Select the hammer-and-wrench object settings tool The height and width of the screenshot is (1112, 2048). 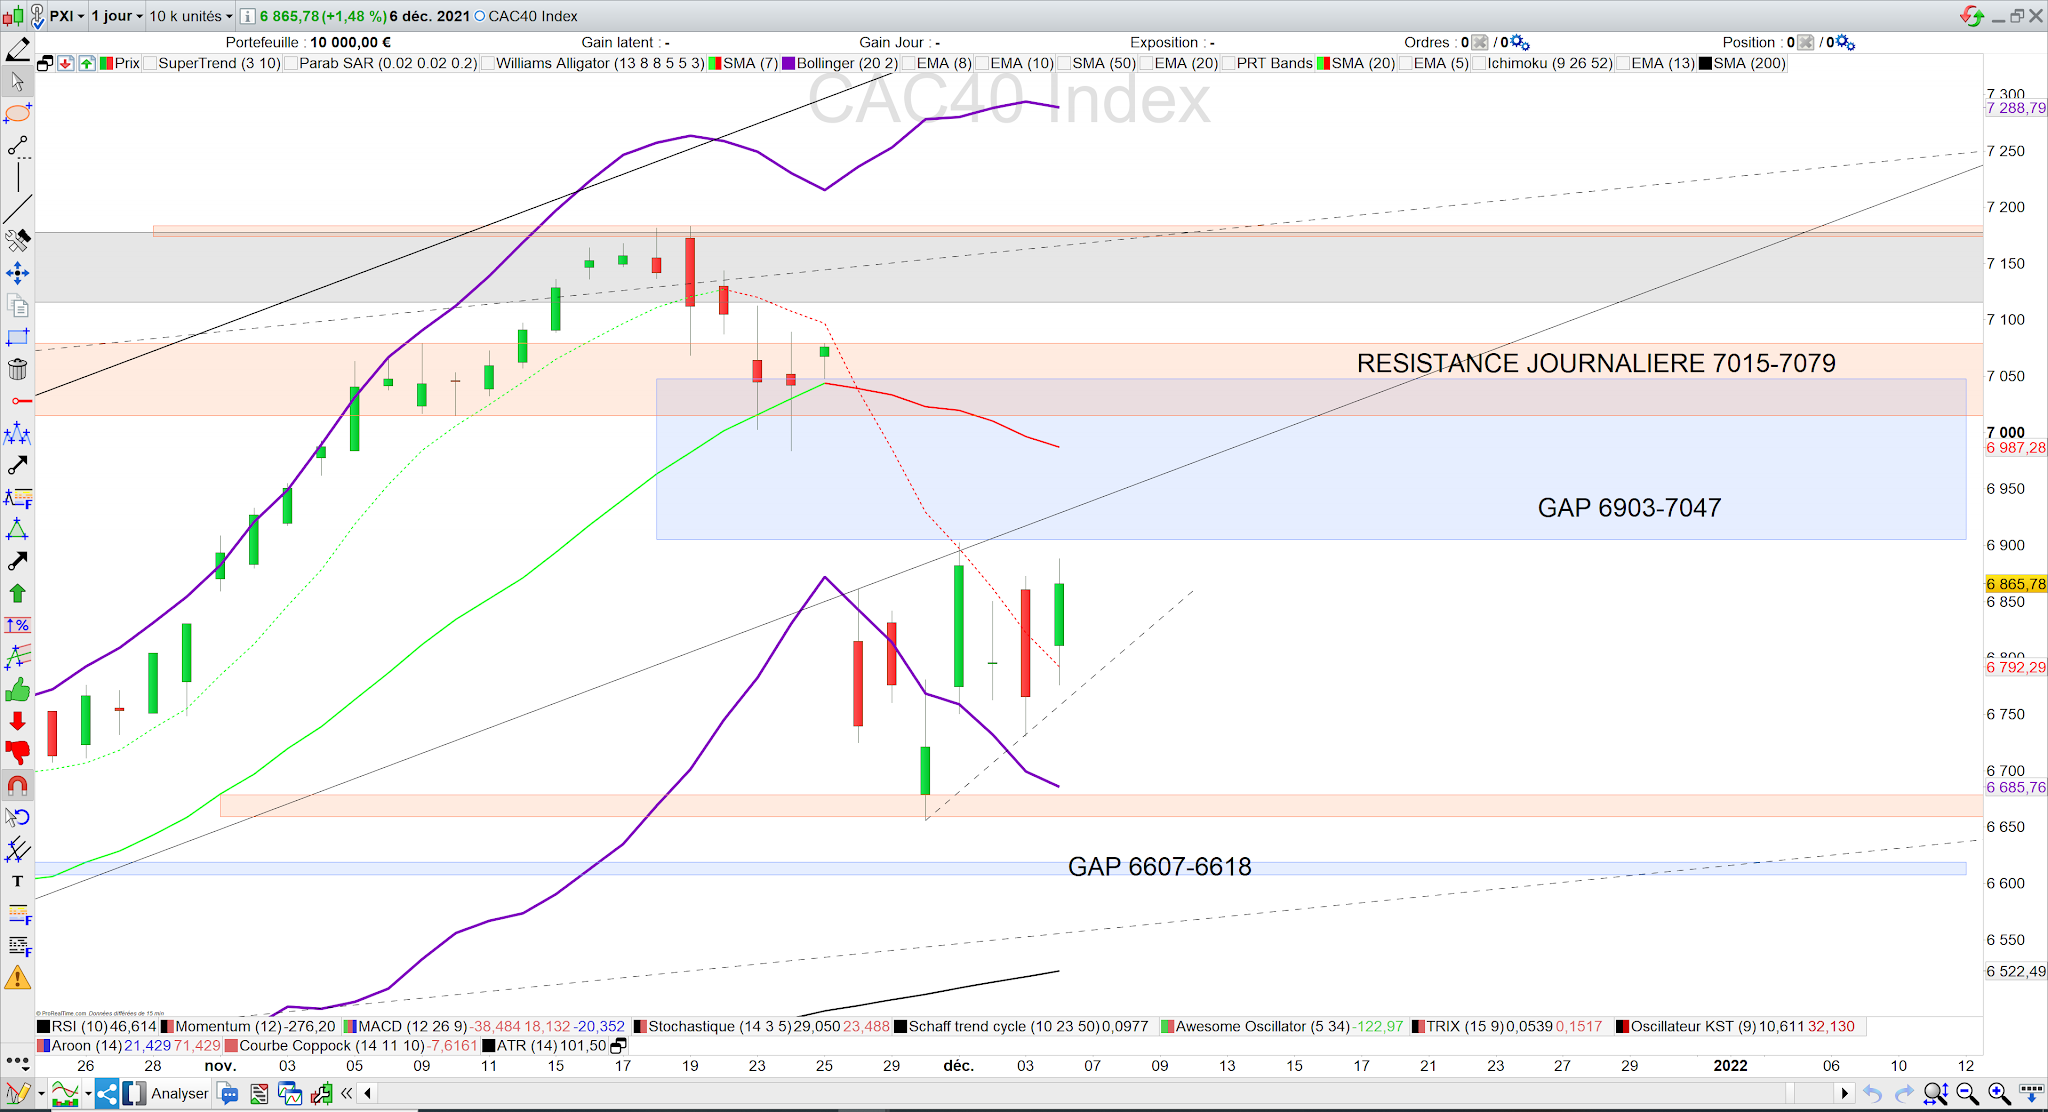tap(17, 241)
